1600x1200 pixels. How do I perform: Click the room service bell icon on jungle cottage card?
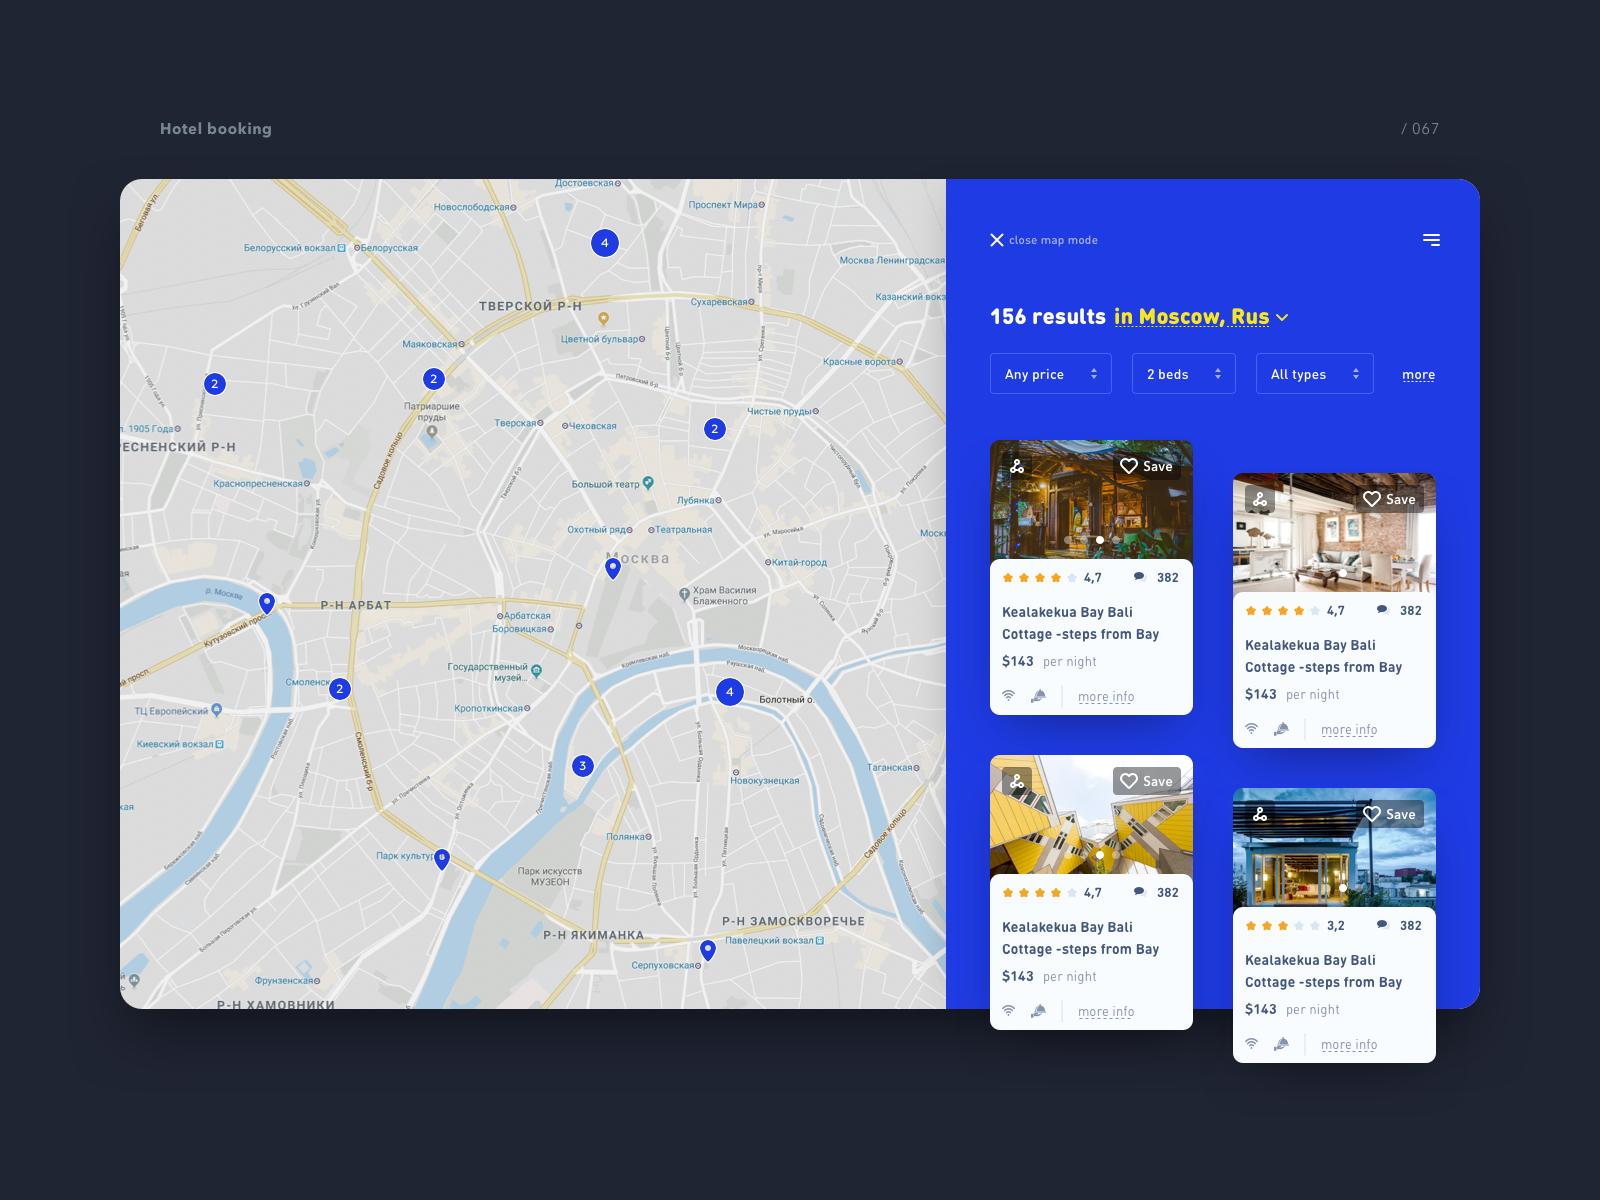click(x=1038, y=696)
